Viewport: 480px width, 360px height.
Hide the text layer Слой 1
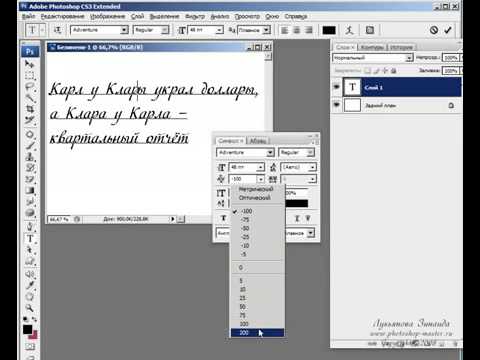pyautogui.click(x=337, y=87)
